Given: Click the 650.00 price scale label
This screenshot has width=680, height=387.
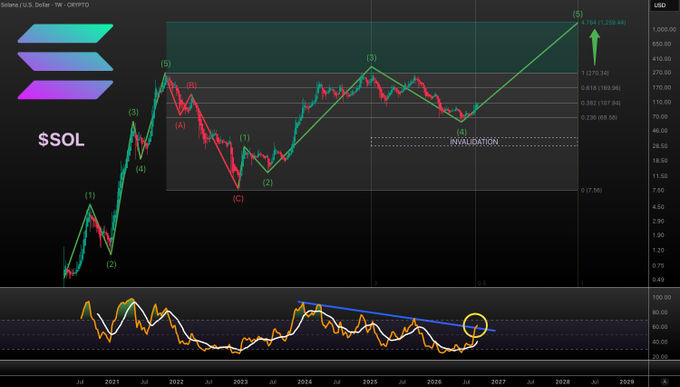Looking at the screenshot, I should 662,44.
